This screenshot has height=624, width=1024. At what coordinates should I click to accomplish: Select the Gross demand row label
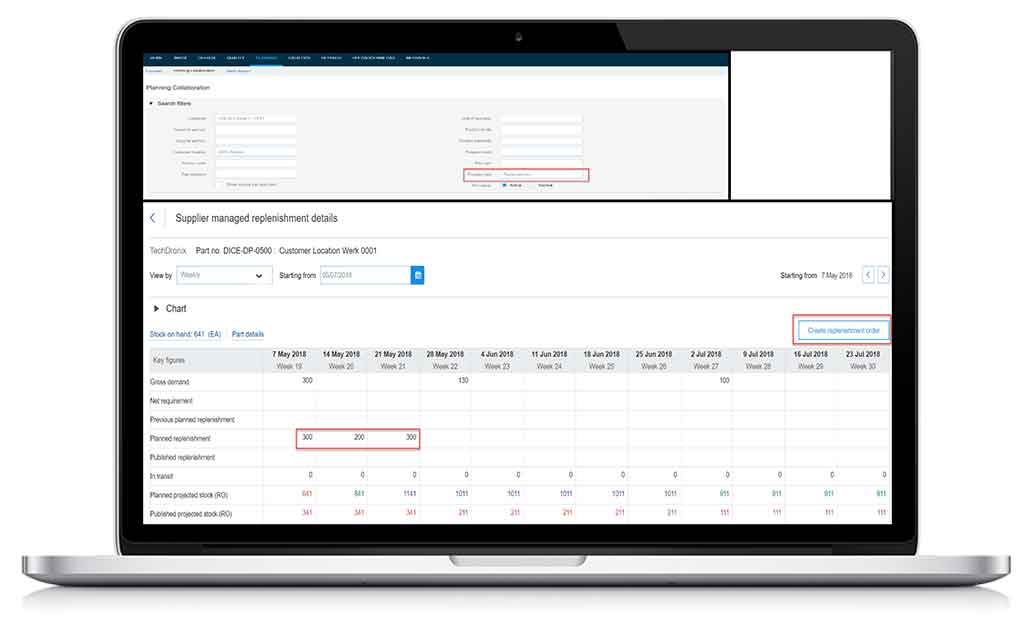(x=170, y=382)
